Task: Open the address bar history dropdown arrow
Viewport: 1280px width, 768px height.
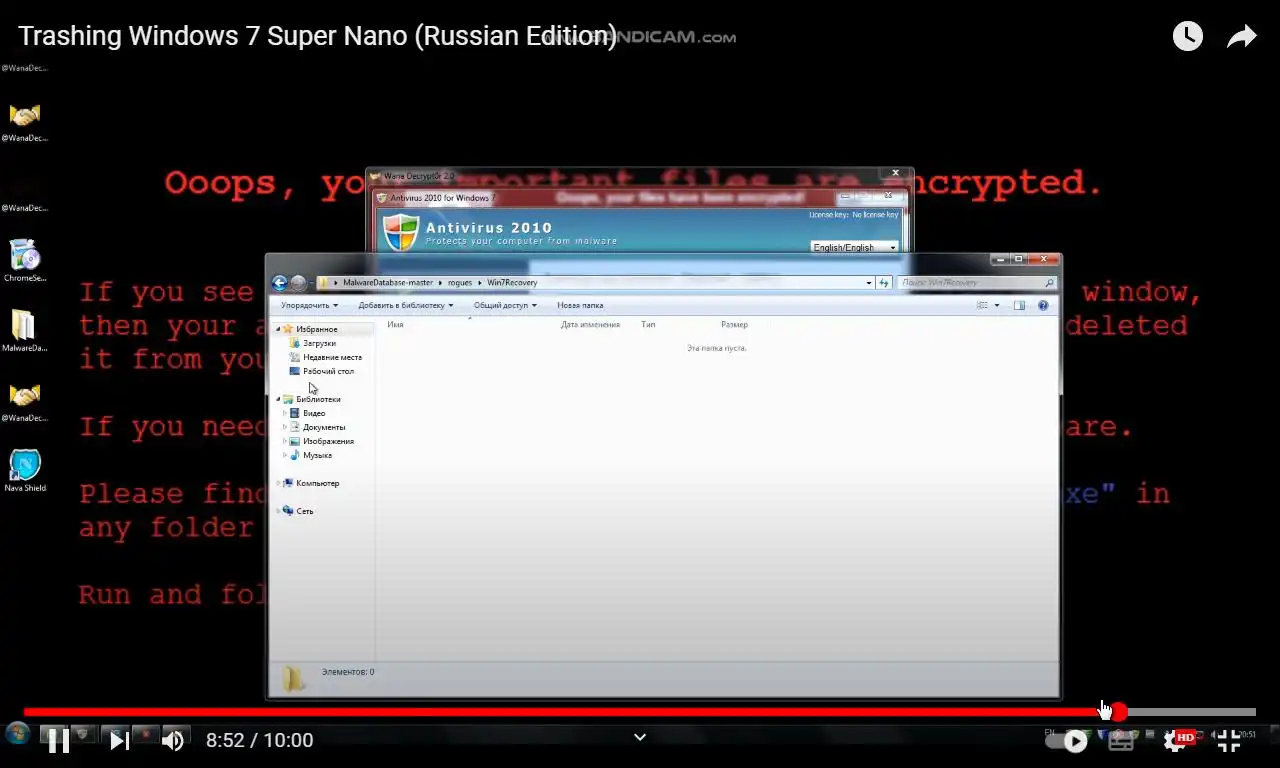Action: [869, 283]
